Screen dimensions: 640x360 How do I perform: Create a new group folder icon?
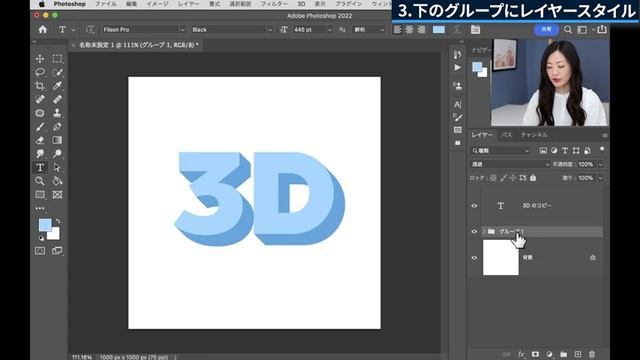563,354
